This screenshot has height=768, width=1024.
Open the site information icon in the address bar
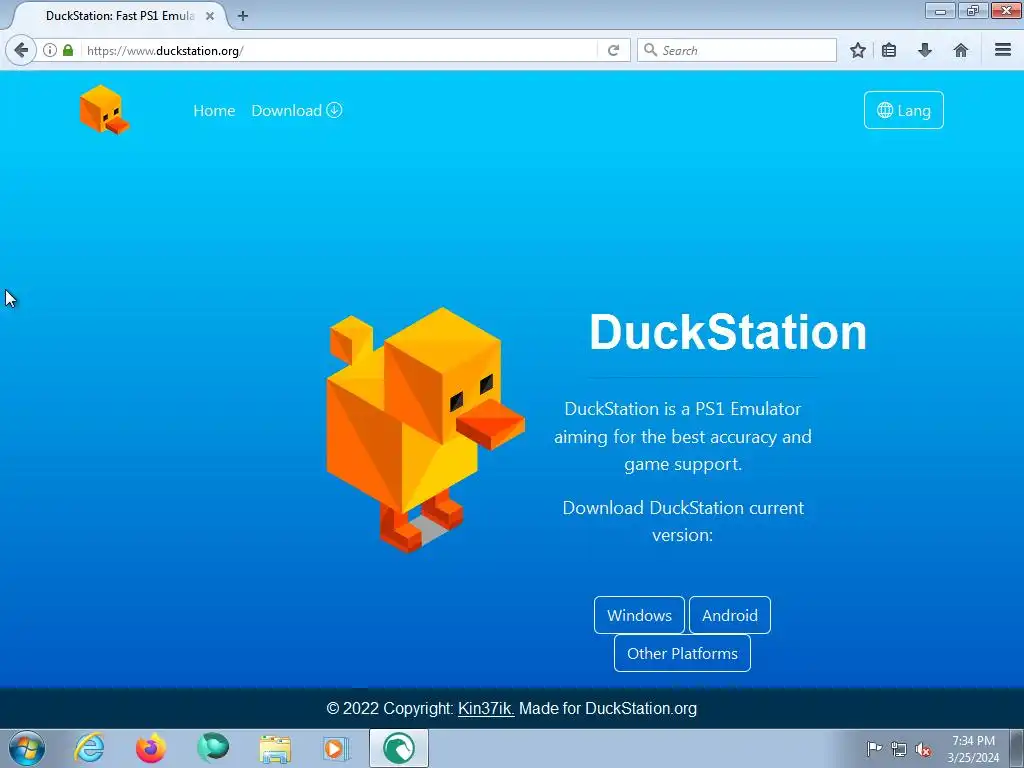pos(50,50)
